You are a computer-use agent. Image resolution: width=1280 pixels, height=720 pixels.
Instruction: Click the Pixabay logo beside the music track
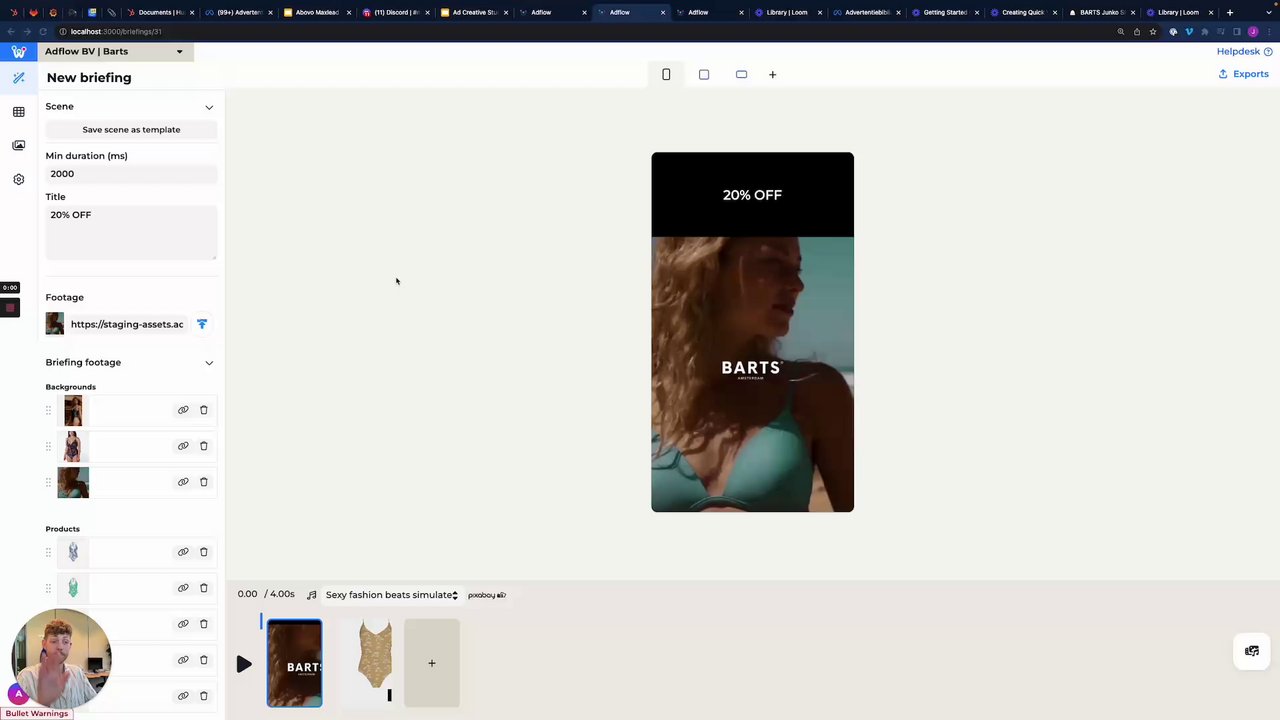click(487, 595)
